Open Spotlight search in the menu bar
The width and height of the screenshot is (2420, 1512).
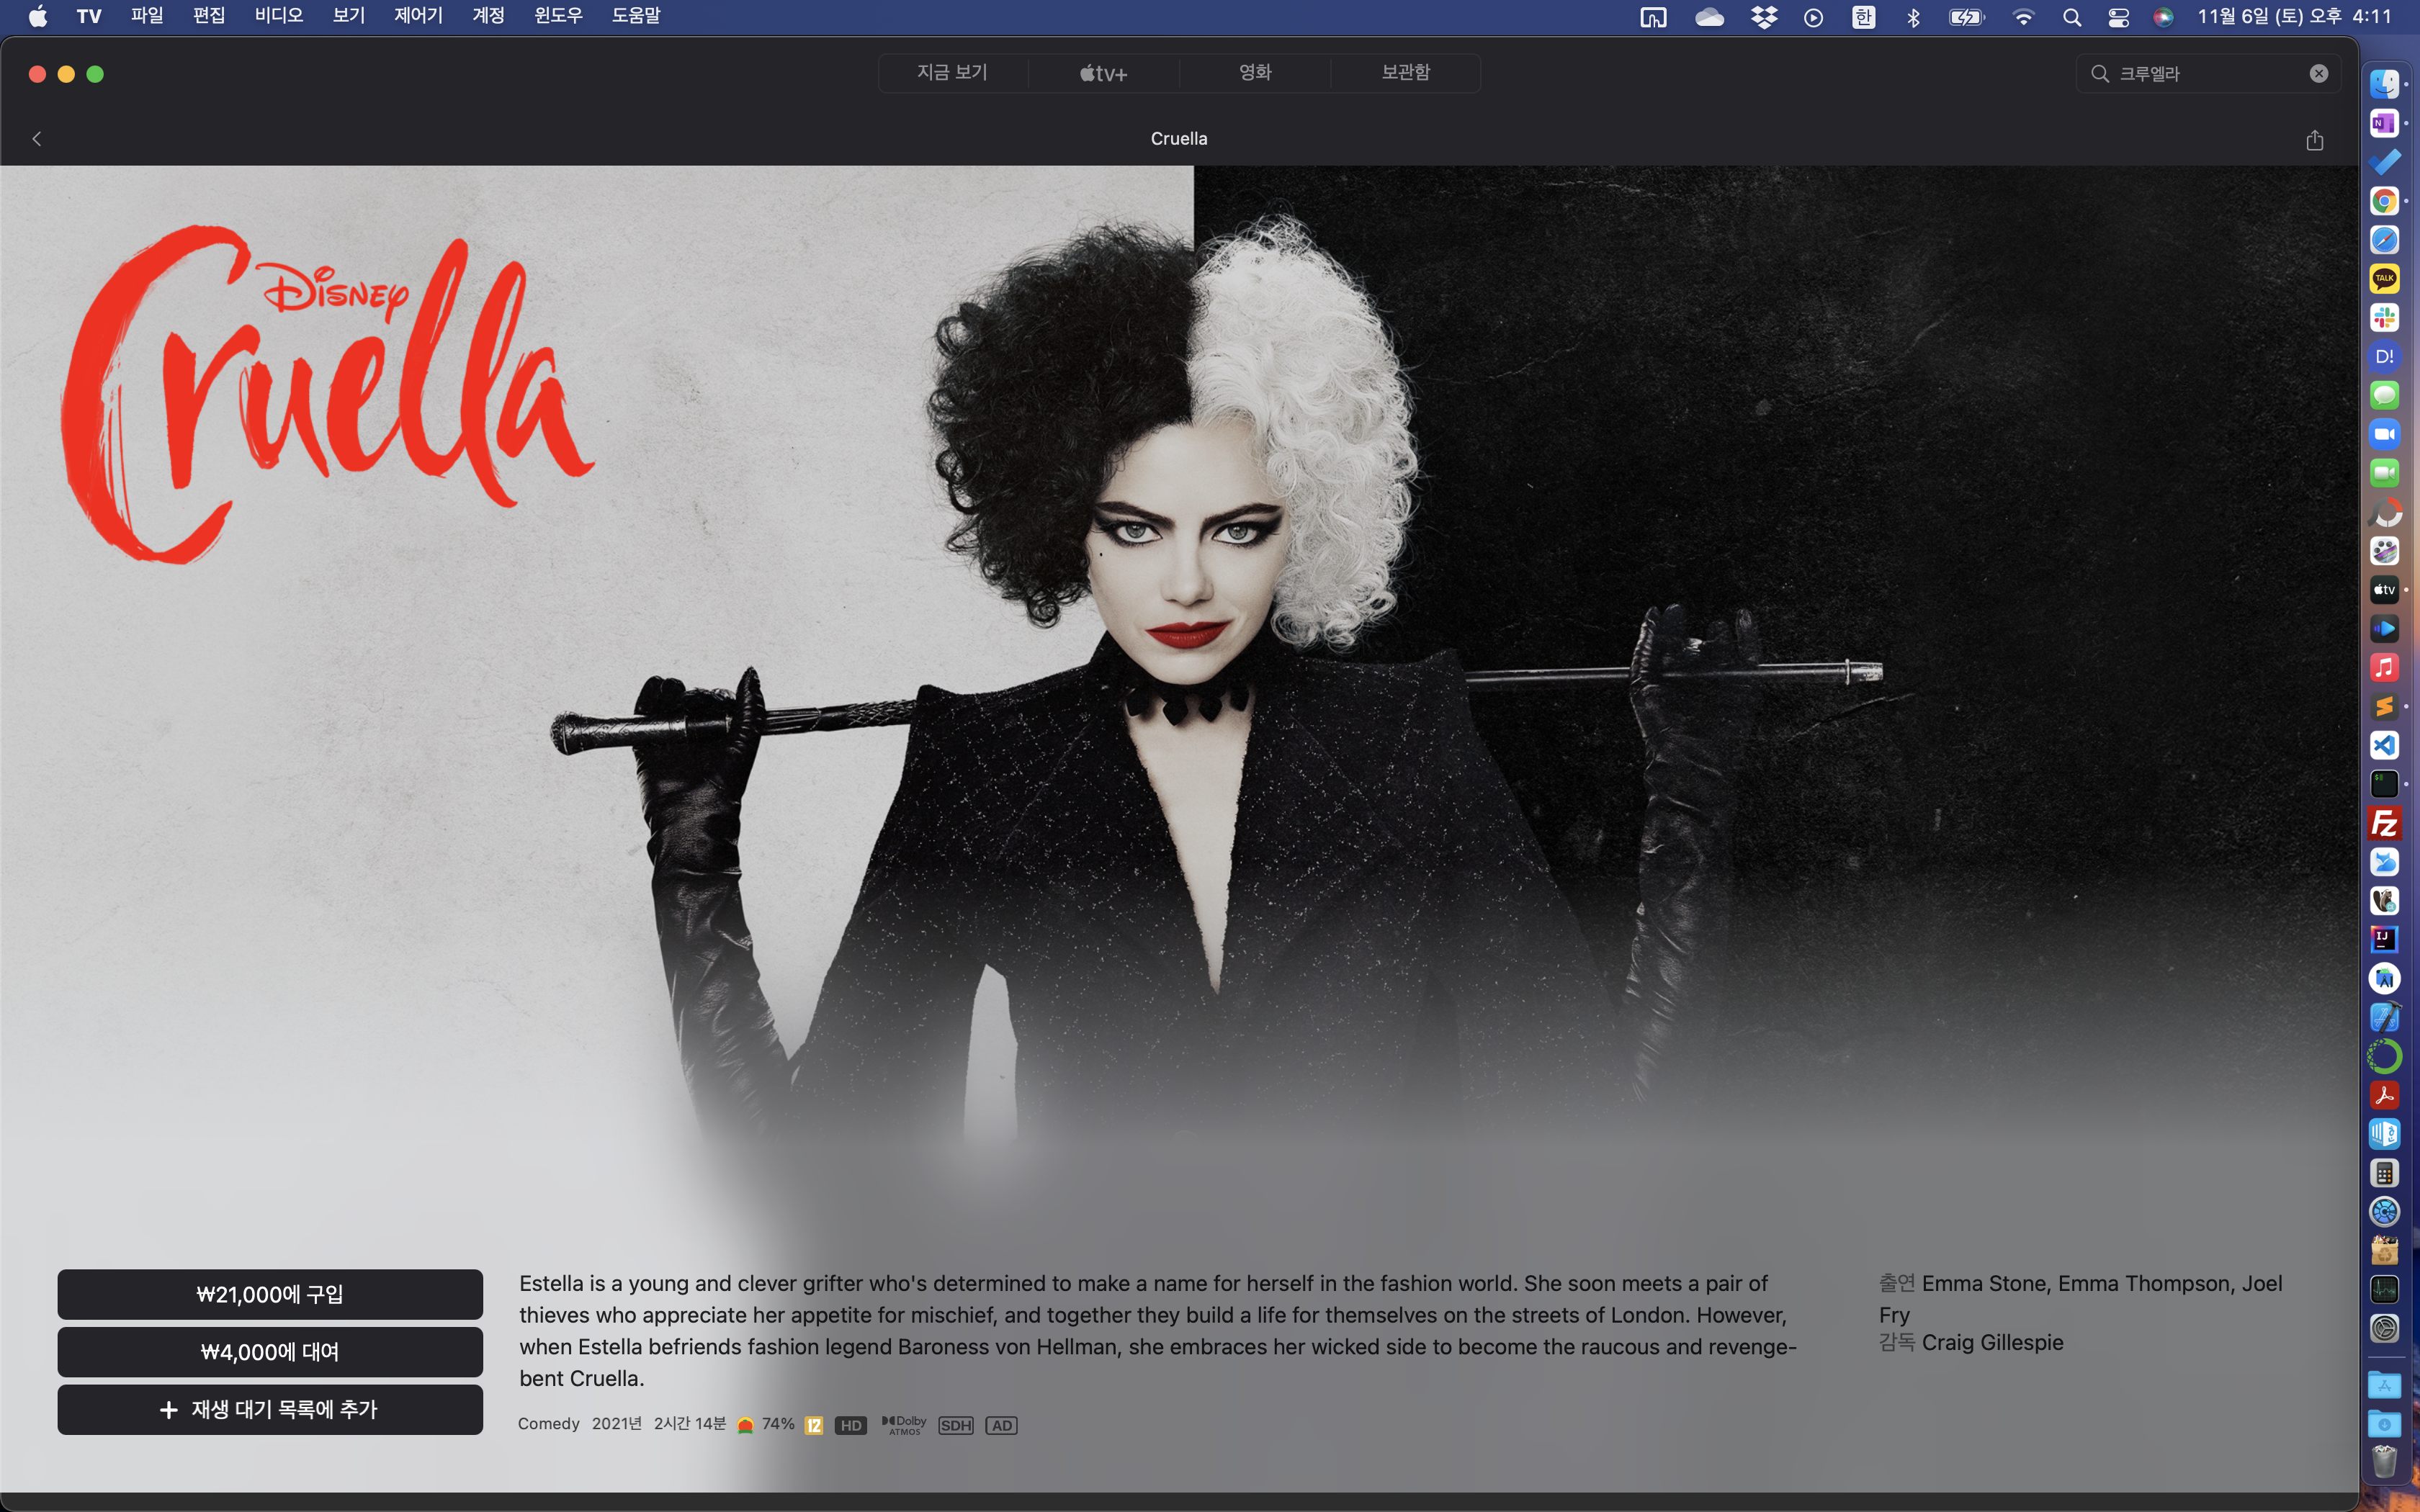[x=2072, y=17]
